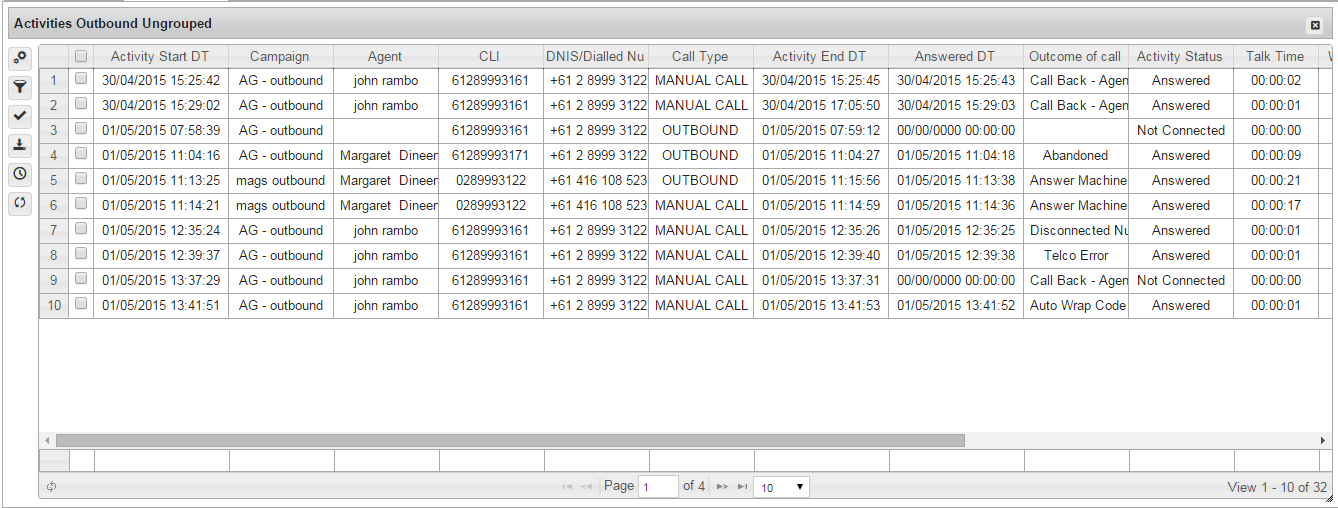Click the Talk Time column header

point(1274,57)
